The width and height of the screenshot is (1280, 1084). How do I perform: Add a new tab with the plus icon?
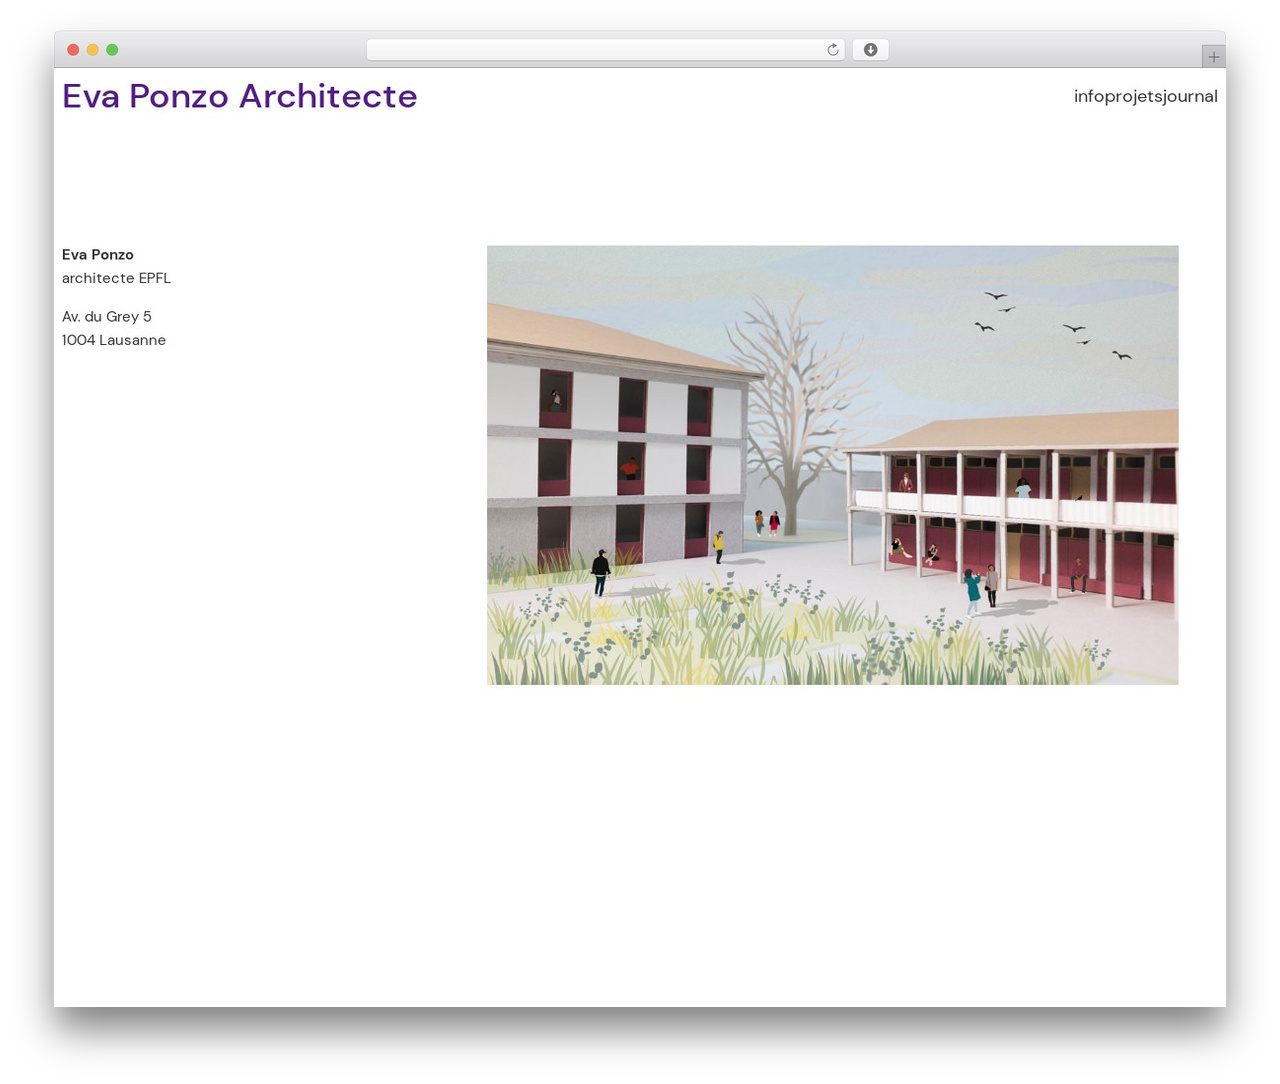(x=1213, y=57)
